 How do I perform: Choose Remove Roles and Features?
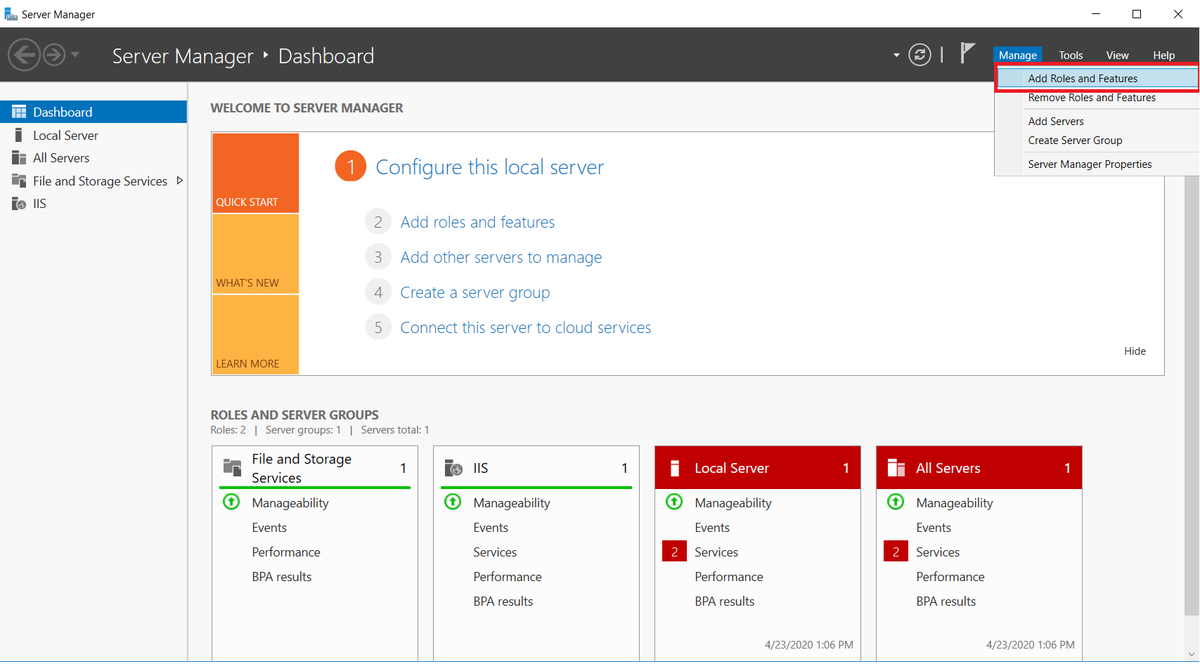tap(1091, 98)
